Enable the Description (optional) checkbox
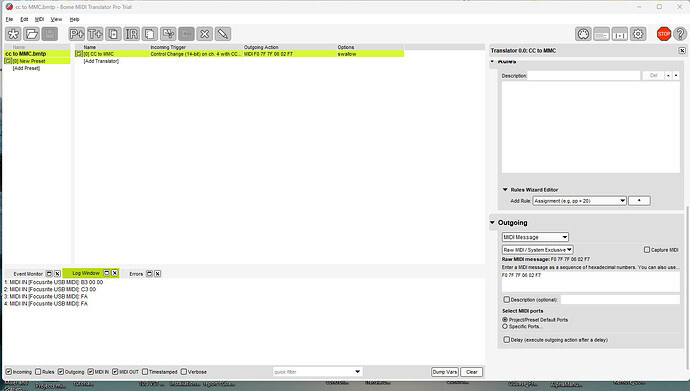Viewport: 690px width, 391px height. coord(506,300)
